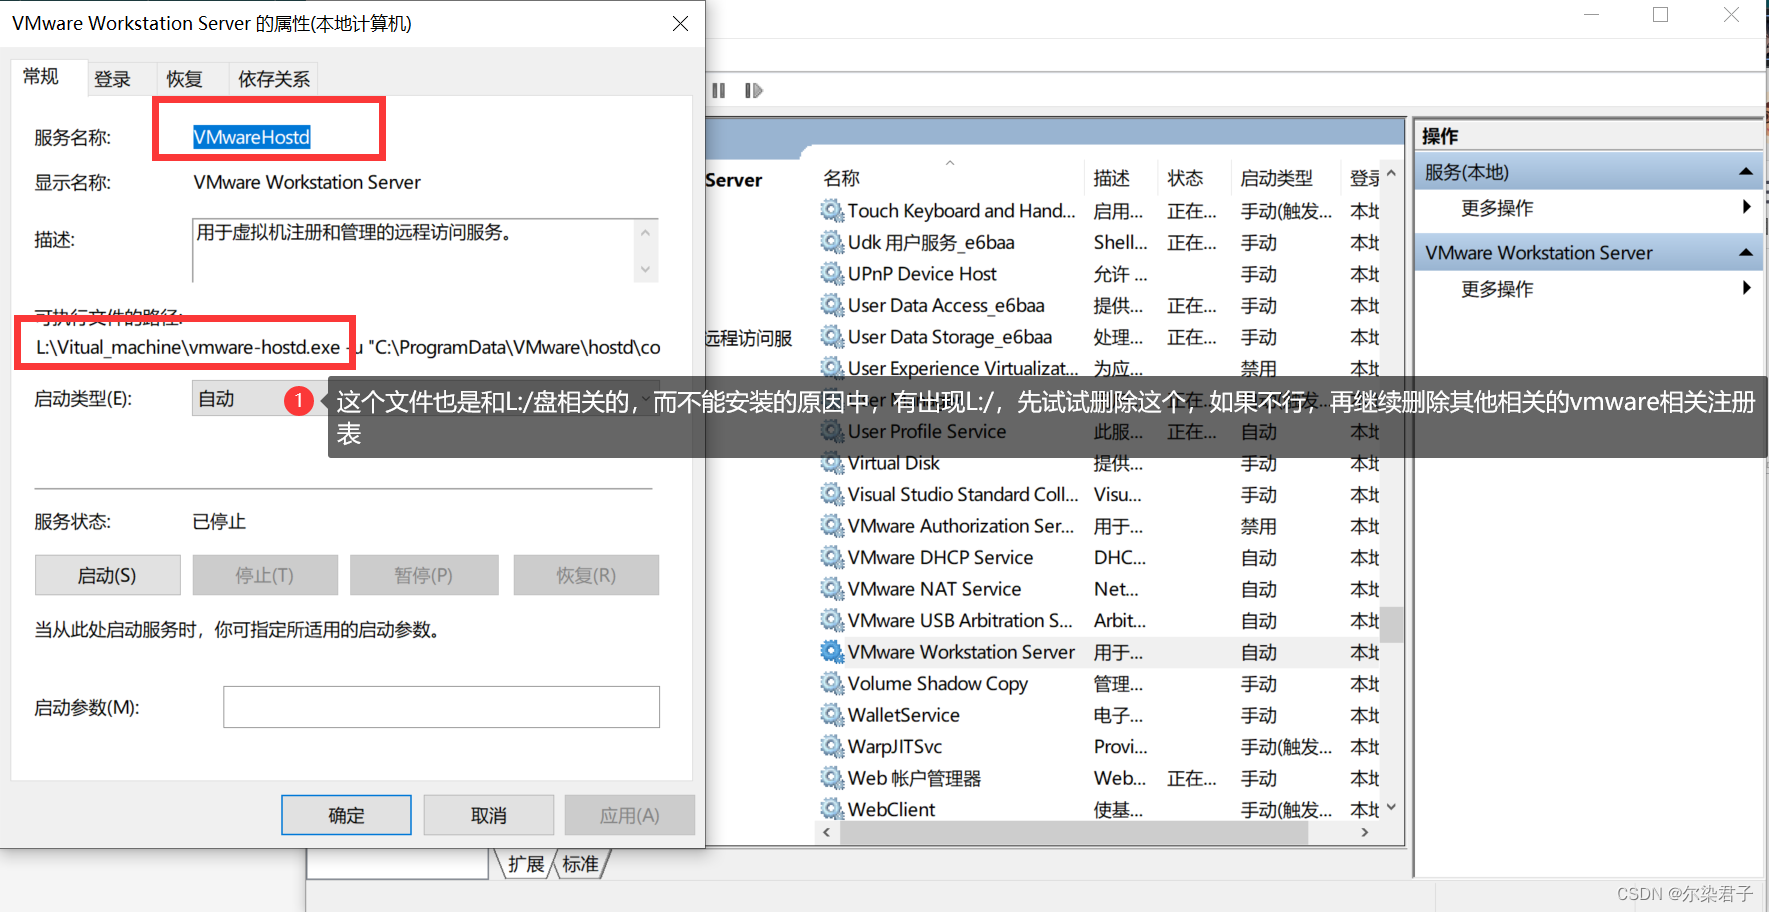Switch to the 标准 view tab
Screen dimensions: 1769x912
click(x=580, y=864)
